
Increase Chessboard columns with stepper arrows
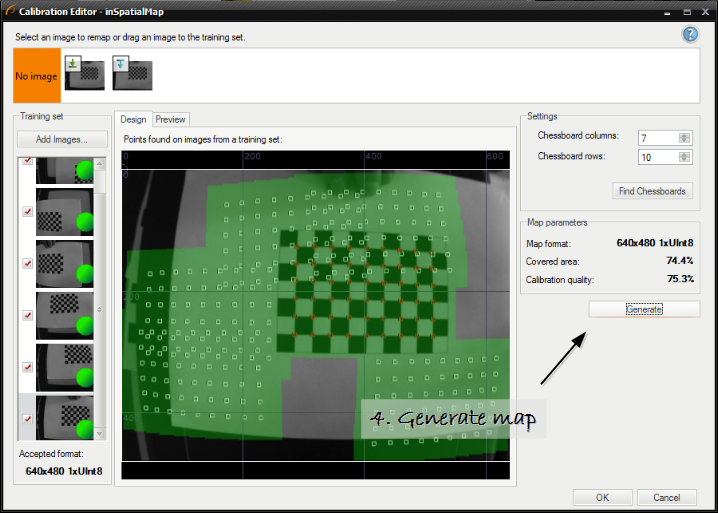pyautogui.click(x=684, y=135)
